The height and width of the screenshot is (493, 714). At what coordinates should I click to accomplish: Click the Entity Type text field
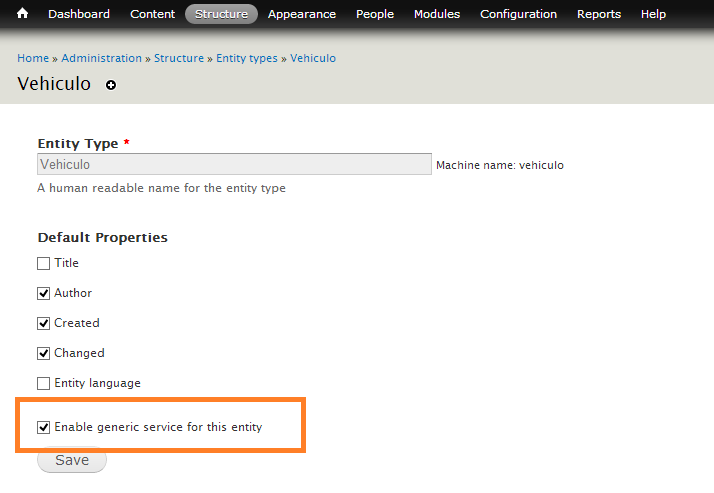pyautogui.click(x=234, y=165)
